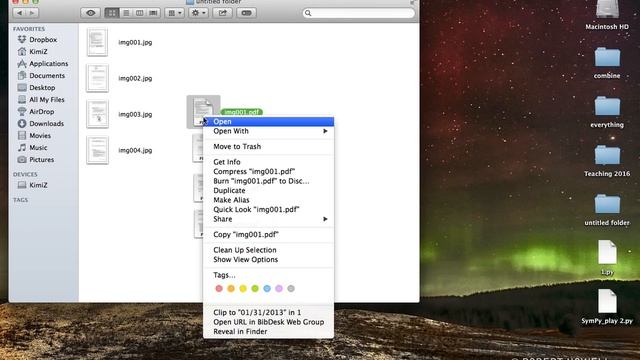The height and width of the screenshot is (360, 640).
Task: Choose Duplicate in context menu
Action: click(268, 191)
